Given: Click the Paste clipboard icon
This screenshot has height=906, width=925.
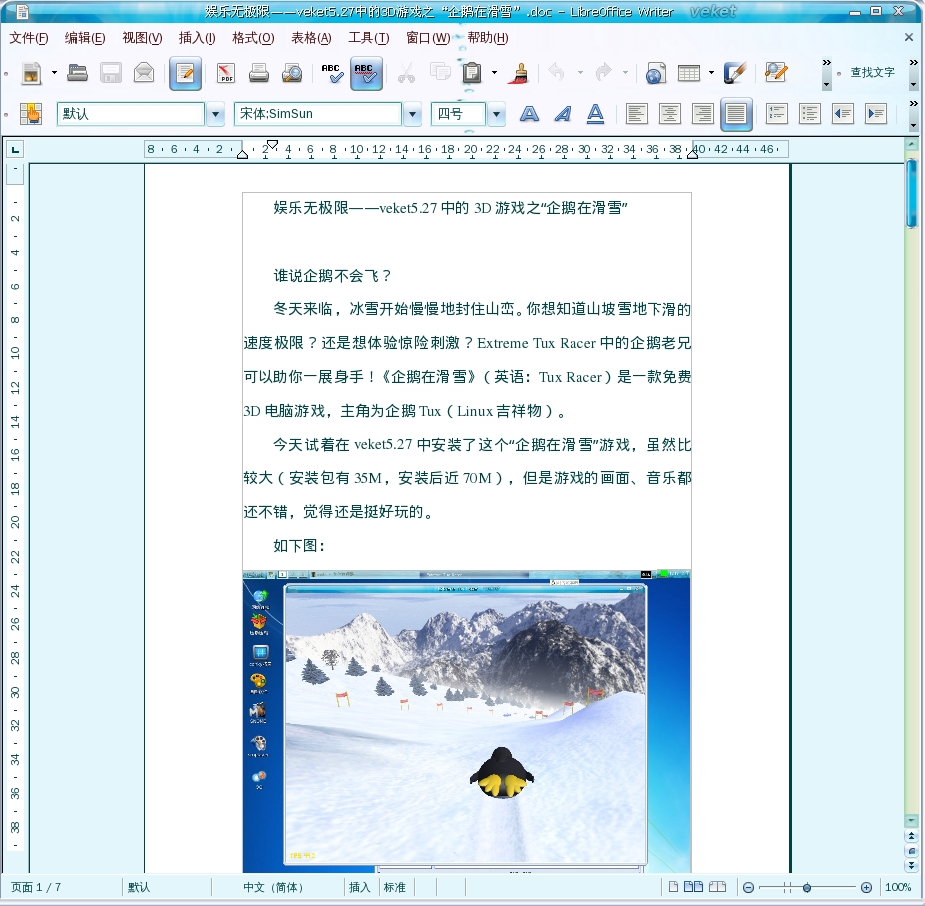Looking at the screenshot, I should point(472,73).
